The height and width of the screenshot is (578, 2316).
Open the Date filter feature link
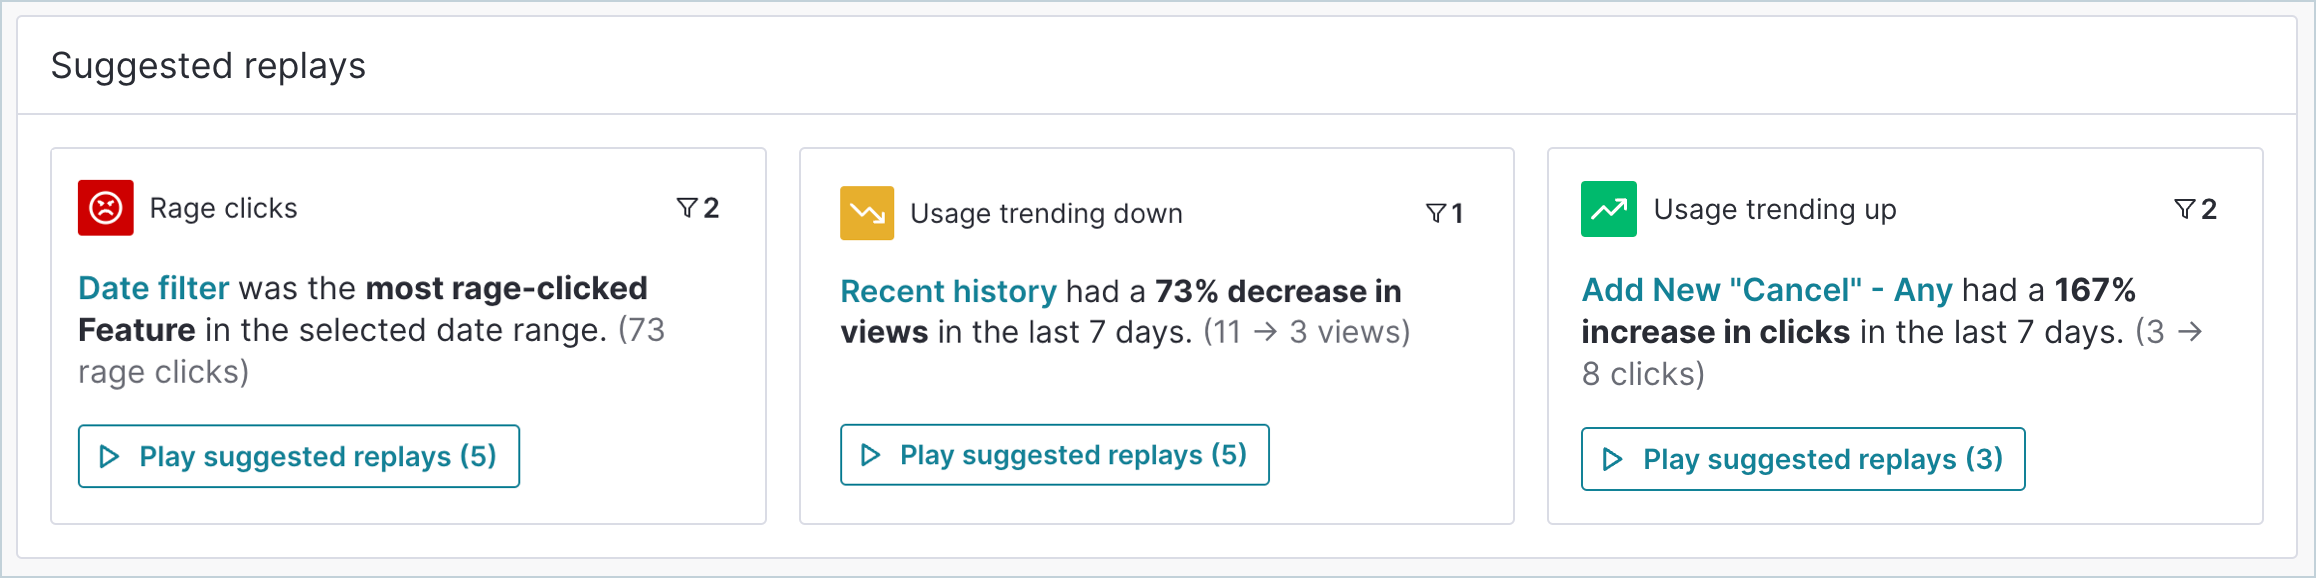click(154, 288)
